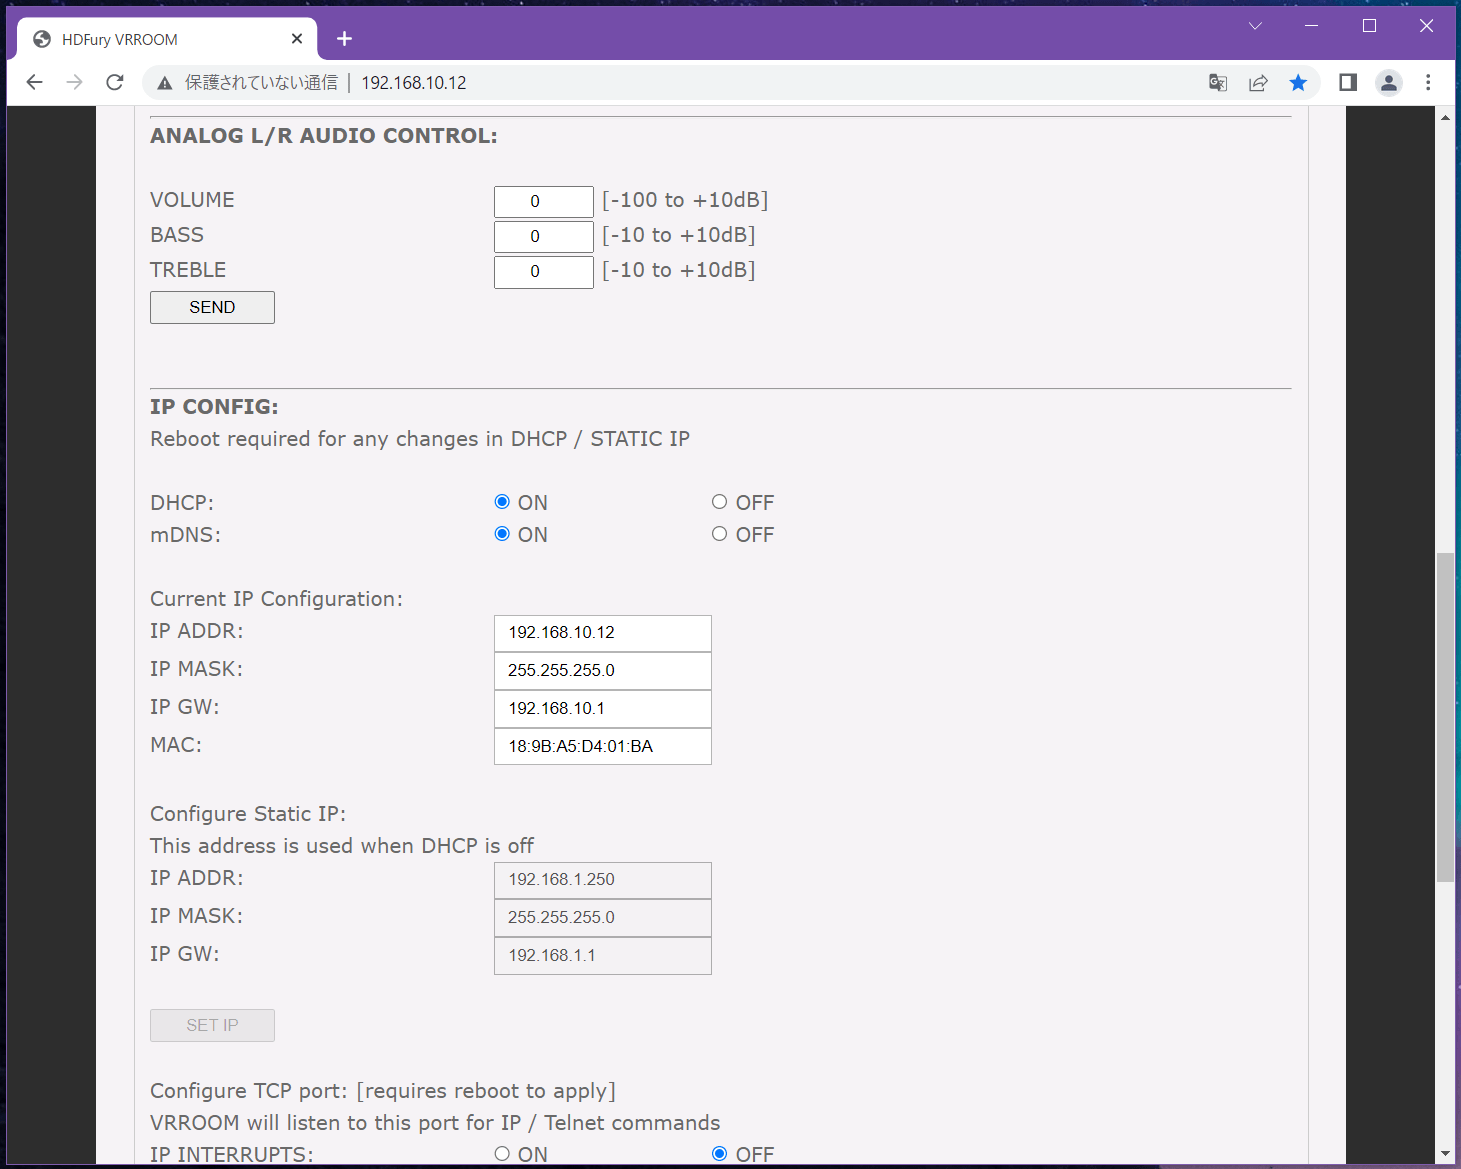Click current IP GW field 192.168.10.1
Viewport: 1461px width, 1169px height.
click(603, 709)
